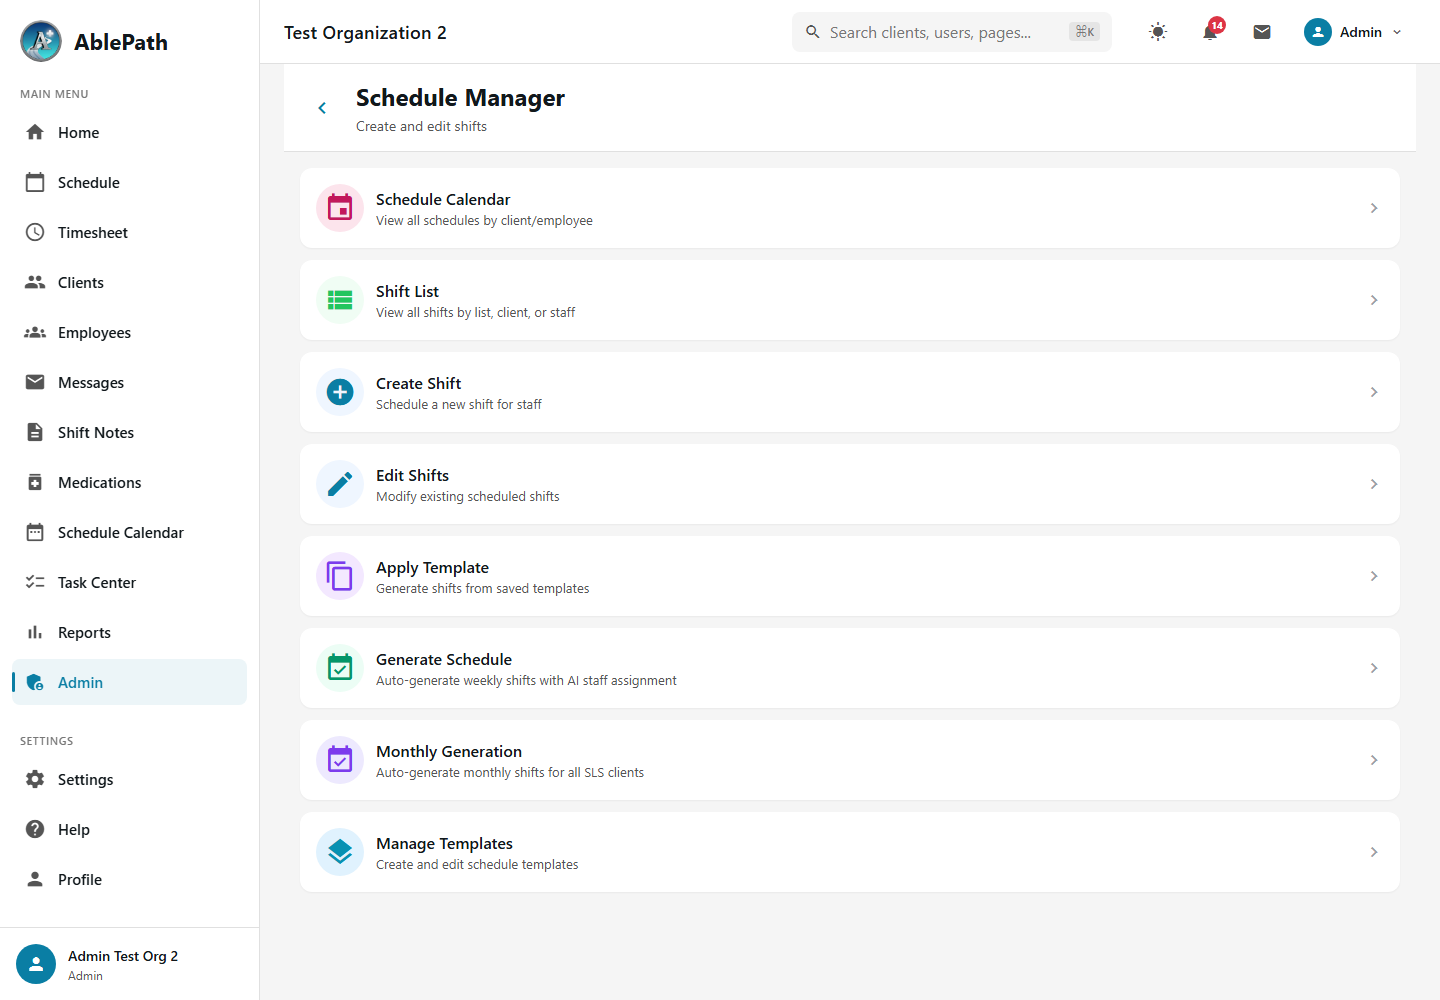Open the mail envelope icon in header
Viewport: 1440px width, 1000px height.
tap(1262, 32)
